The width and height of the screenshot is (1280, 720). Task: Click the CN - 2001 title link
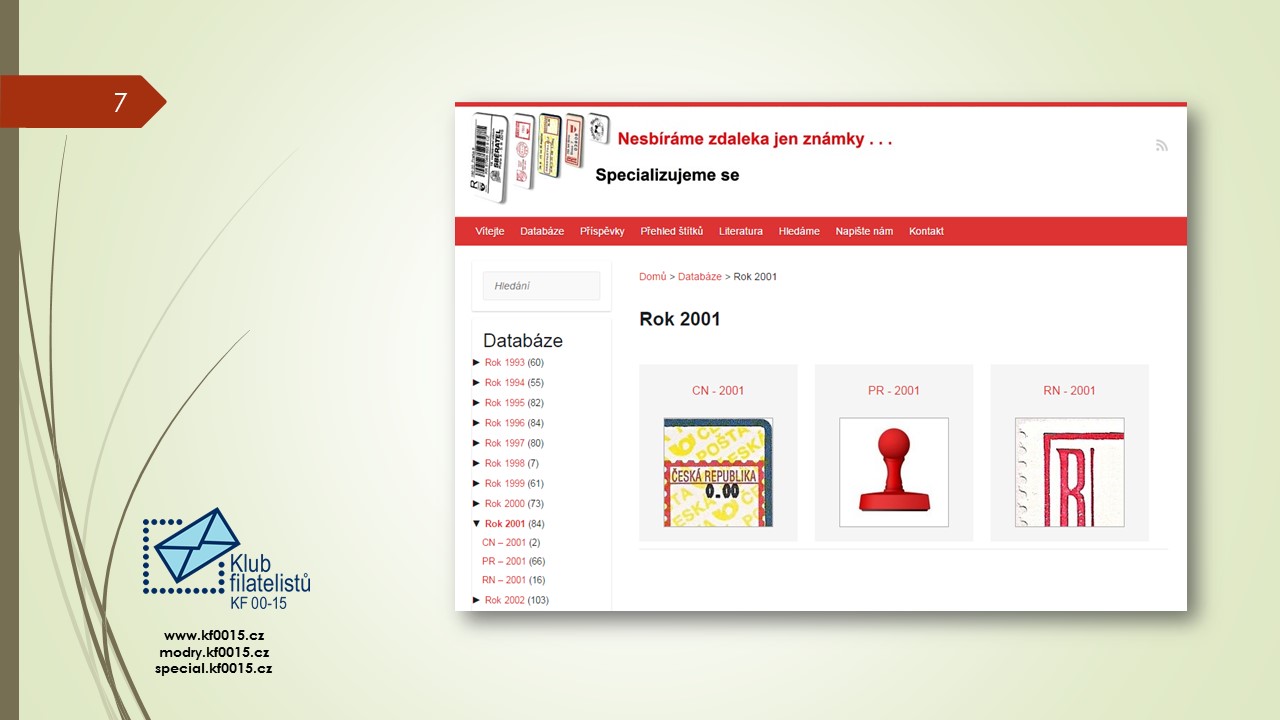[718, 391]
